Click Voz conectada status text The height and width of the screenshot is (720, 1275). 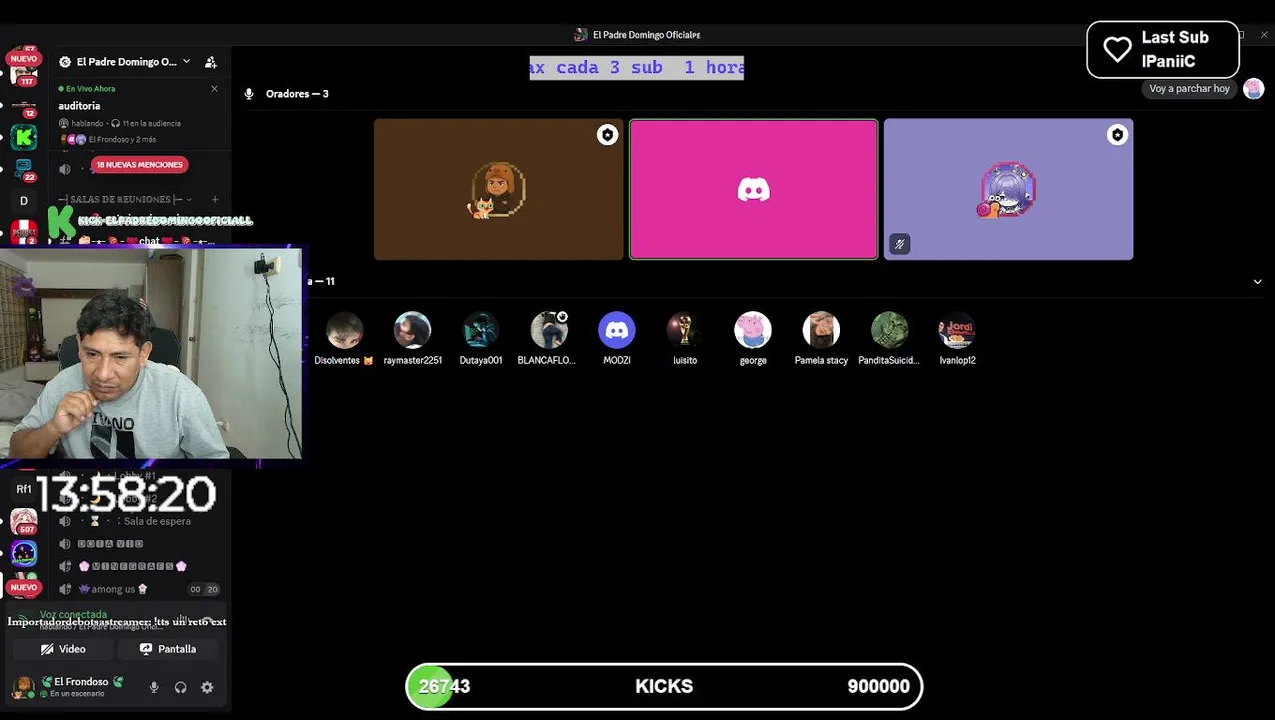click(x=73, y=615)
